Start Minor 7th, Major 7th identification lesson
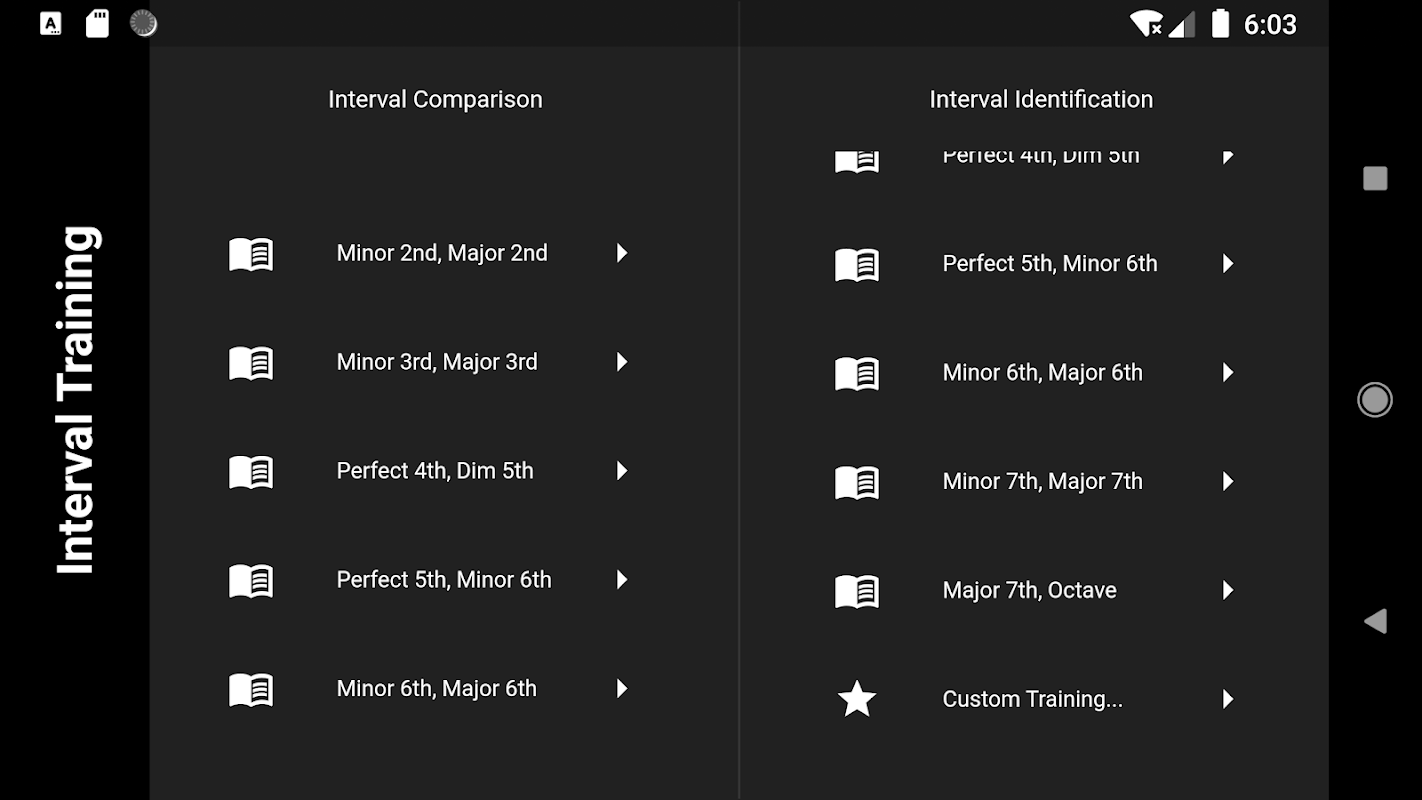The height and width of the screenshot is (800, 1422). 1042,482
